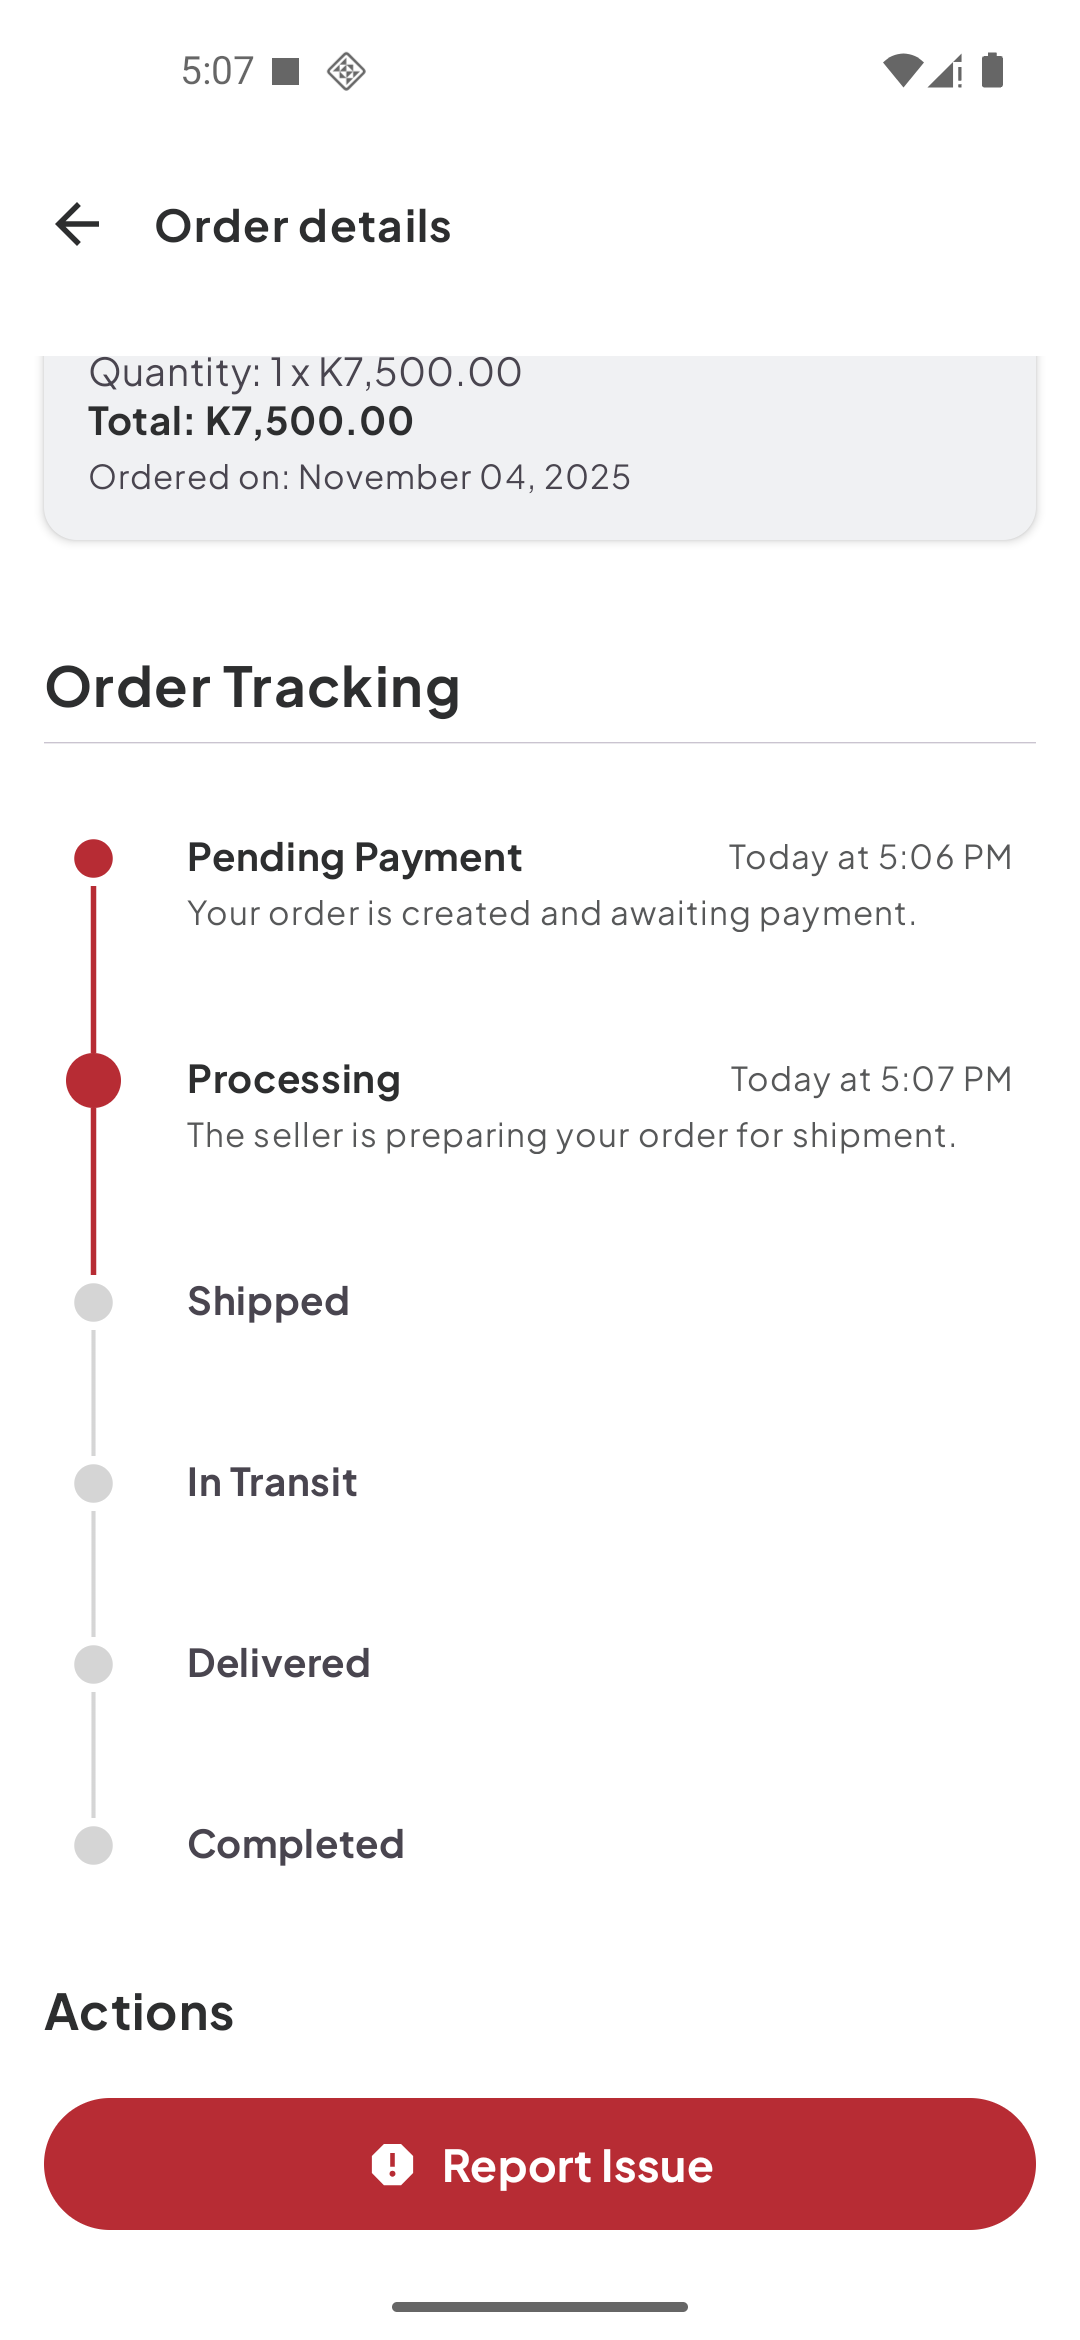The image size is (1080, 2340).
Task: Tap the Order details title
Action: click(303, 226)
